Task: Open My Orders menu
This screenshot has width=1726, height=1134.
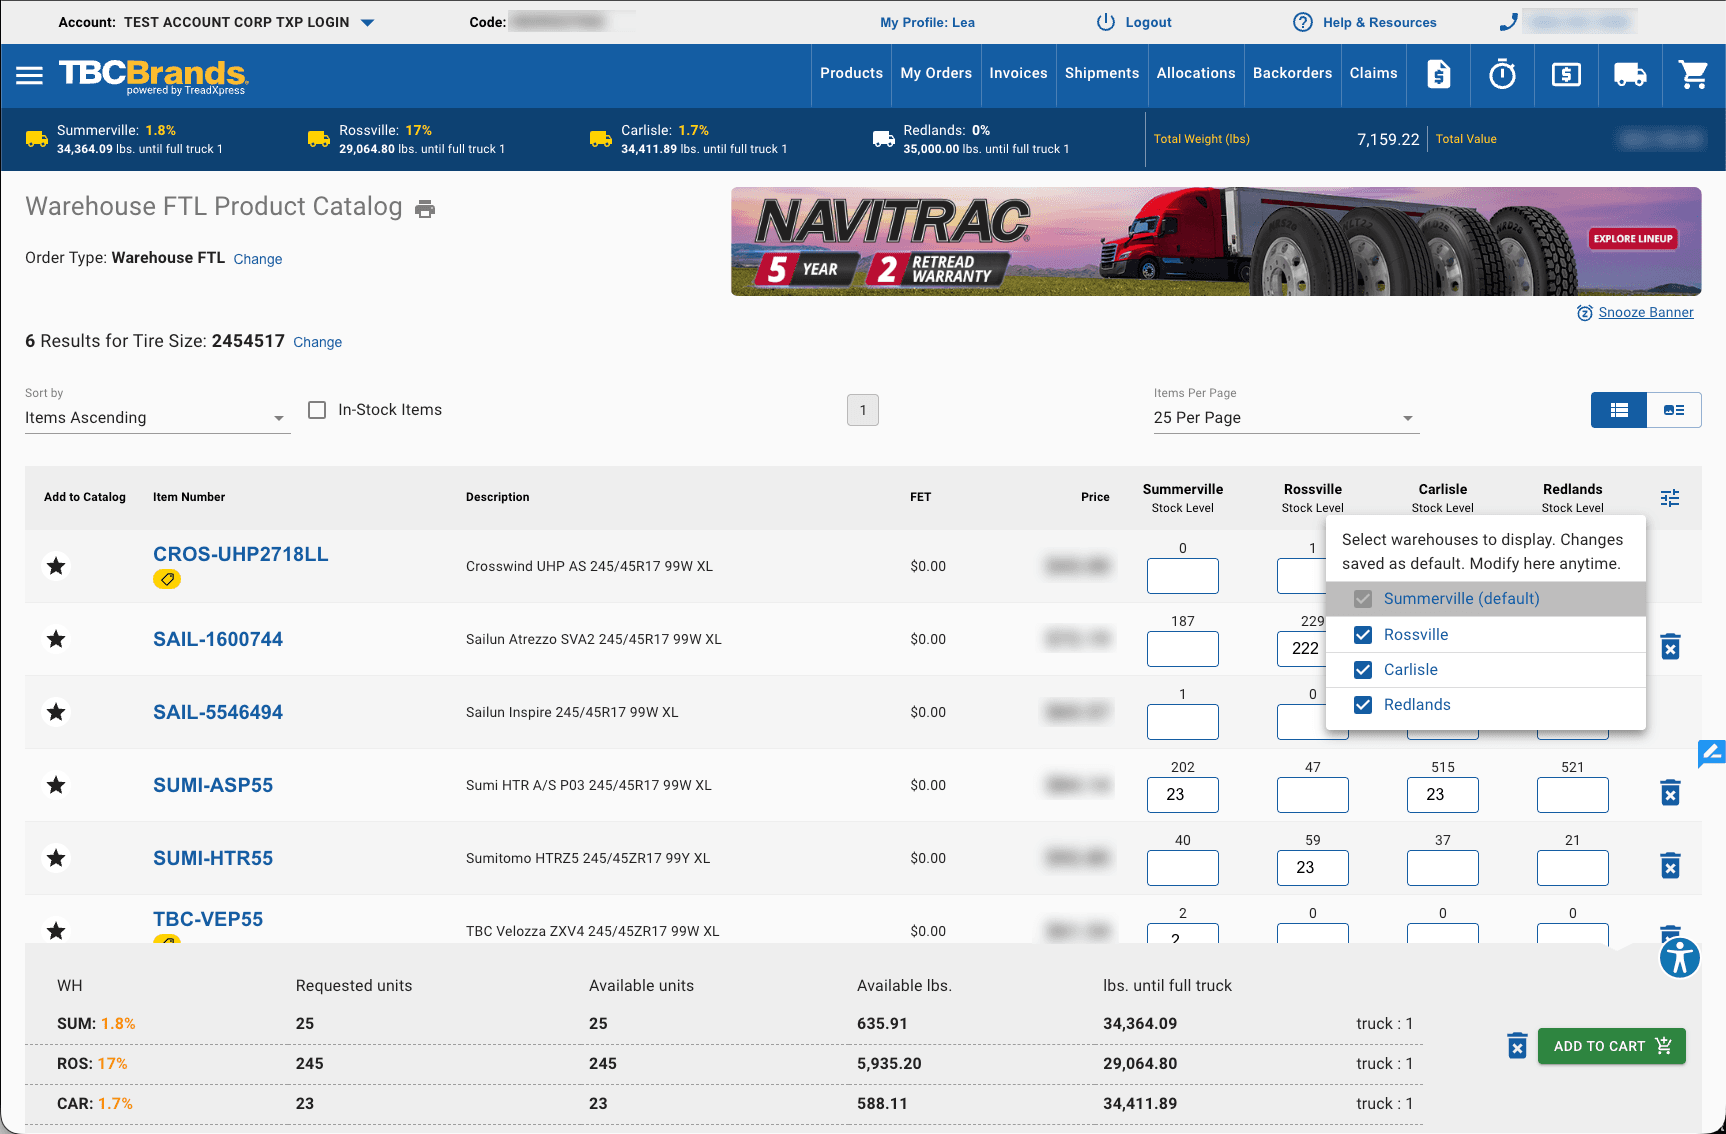Action: (x=936, y=73)
